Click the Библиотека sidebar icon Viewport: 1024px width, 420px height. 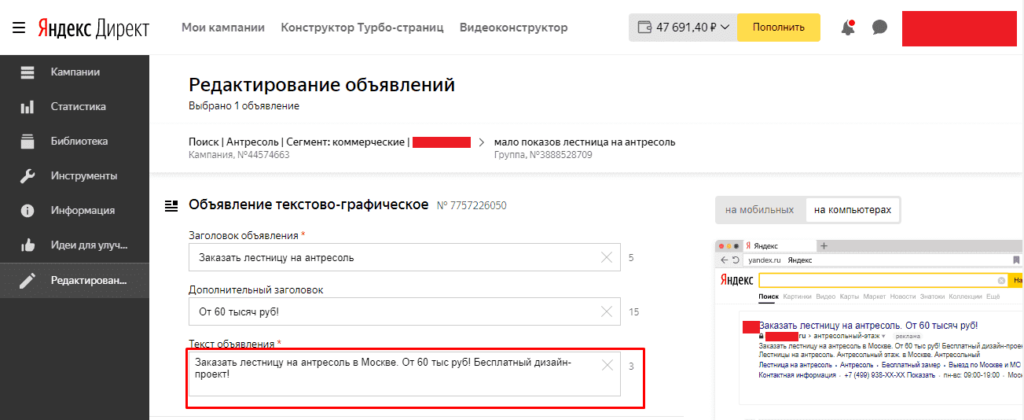(27, 142)
